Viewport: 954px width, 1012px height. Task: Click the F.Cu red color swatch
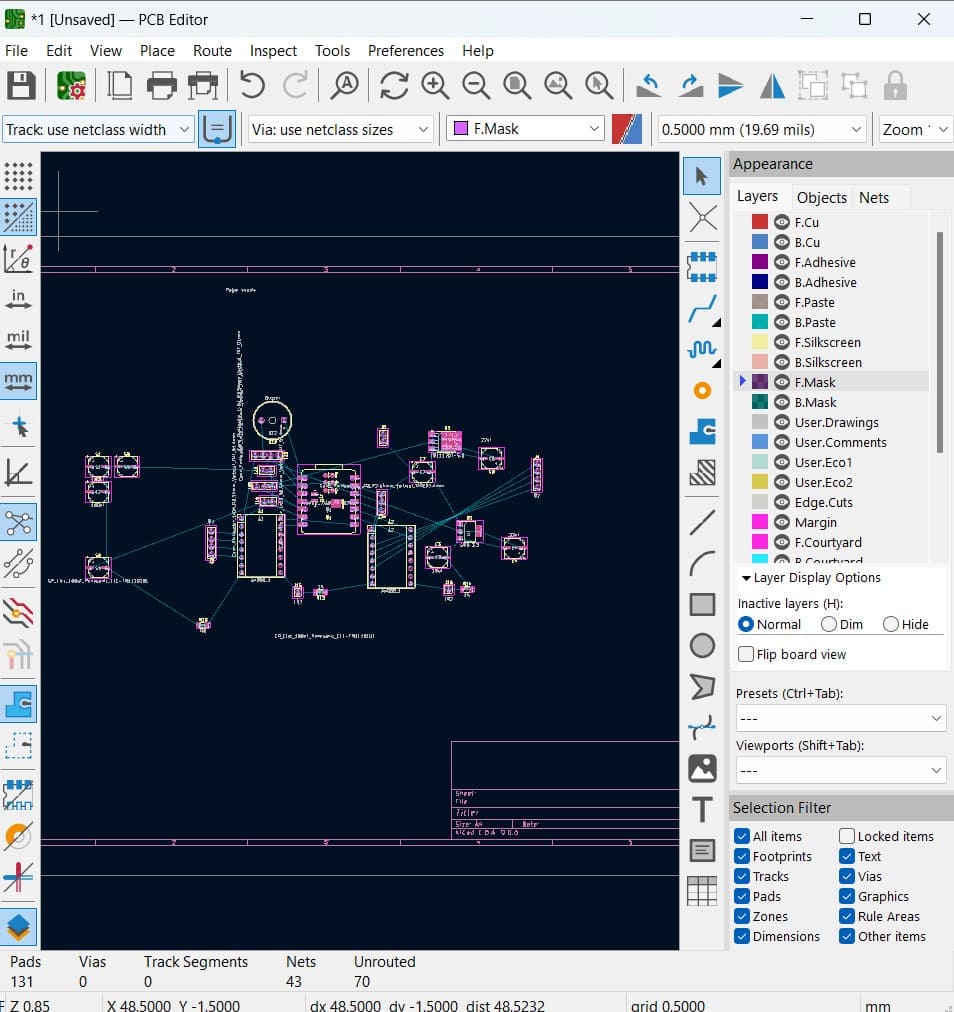760,222
